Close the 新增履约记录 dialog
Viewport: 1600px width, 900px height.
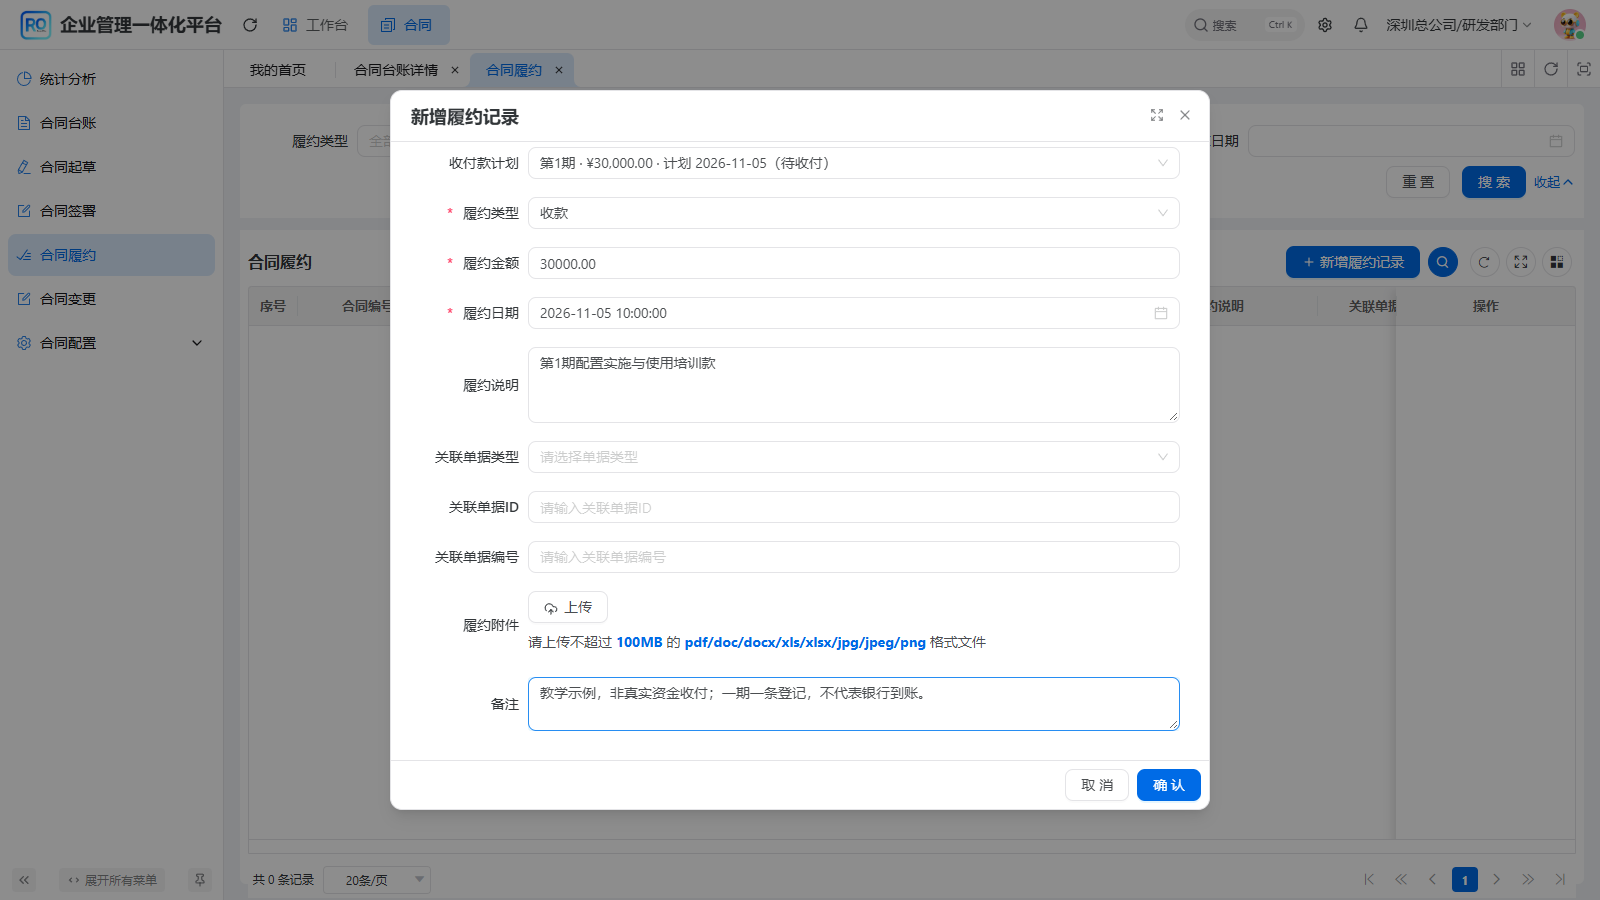[x=1185, y=115]
